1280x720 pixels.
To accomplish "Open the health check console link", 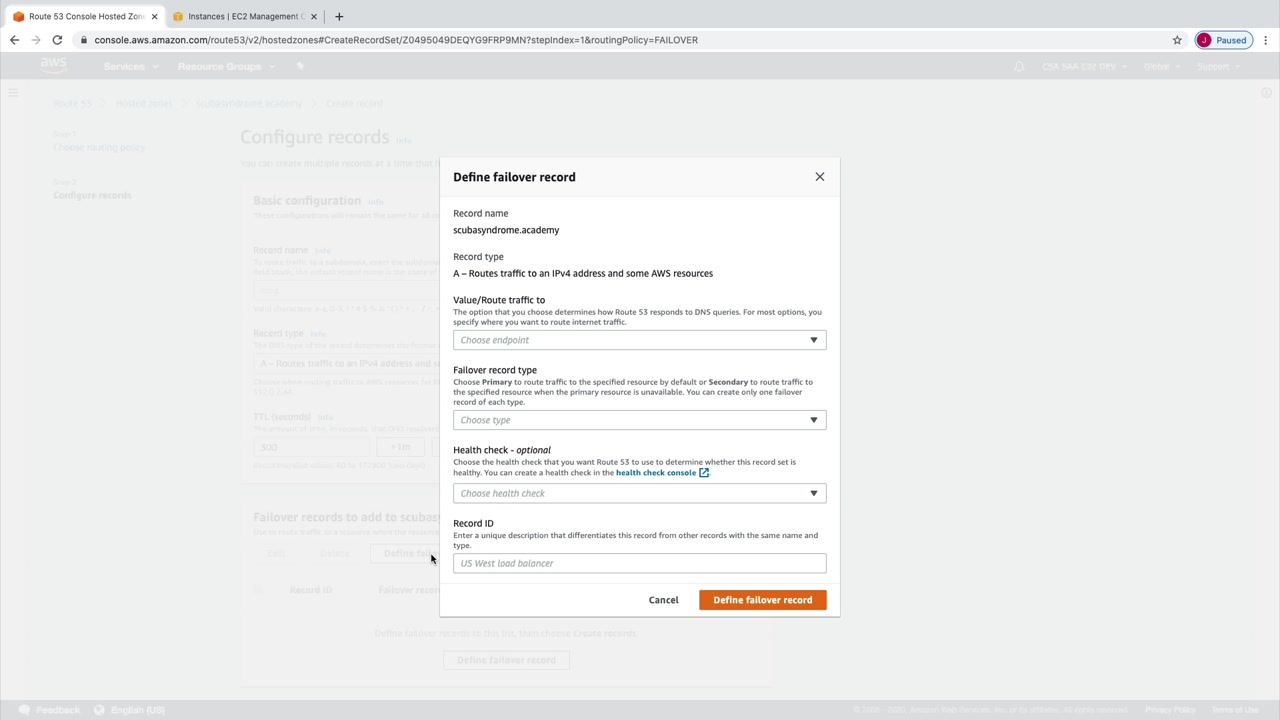I will [655, 473].
